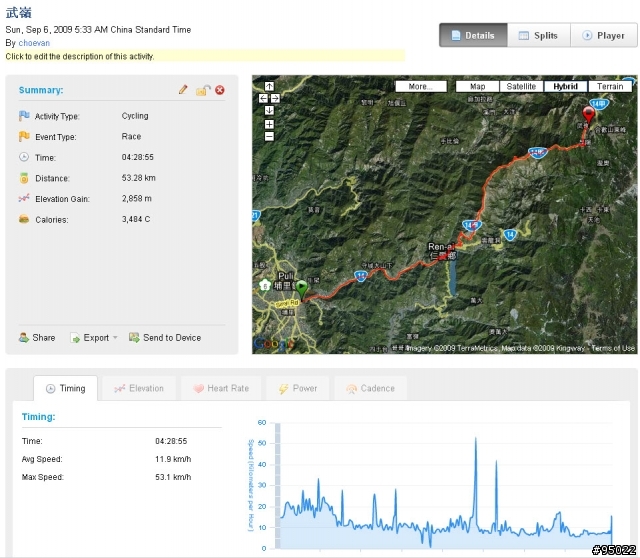Select the Power tab
Viewport: 640px width, 558px height.
tap(298, 388)
